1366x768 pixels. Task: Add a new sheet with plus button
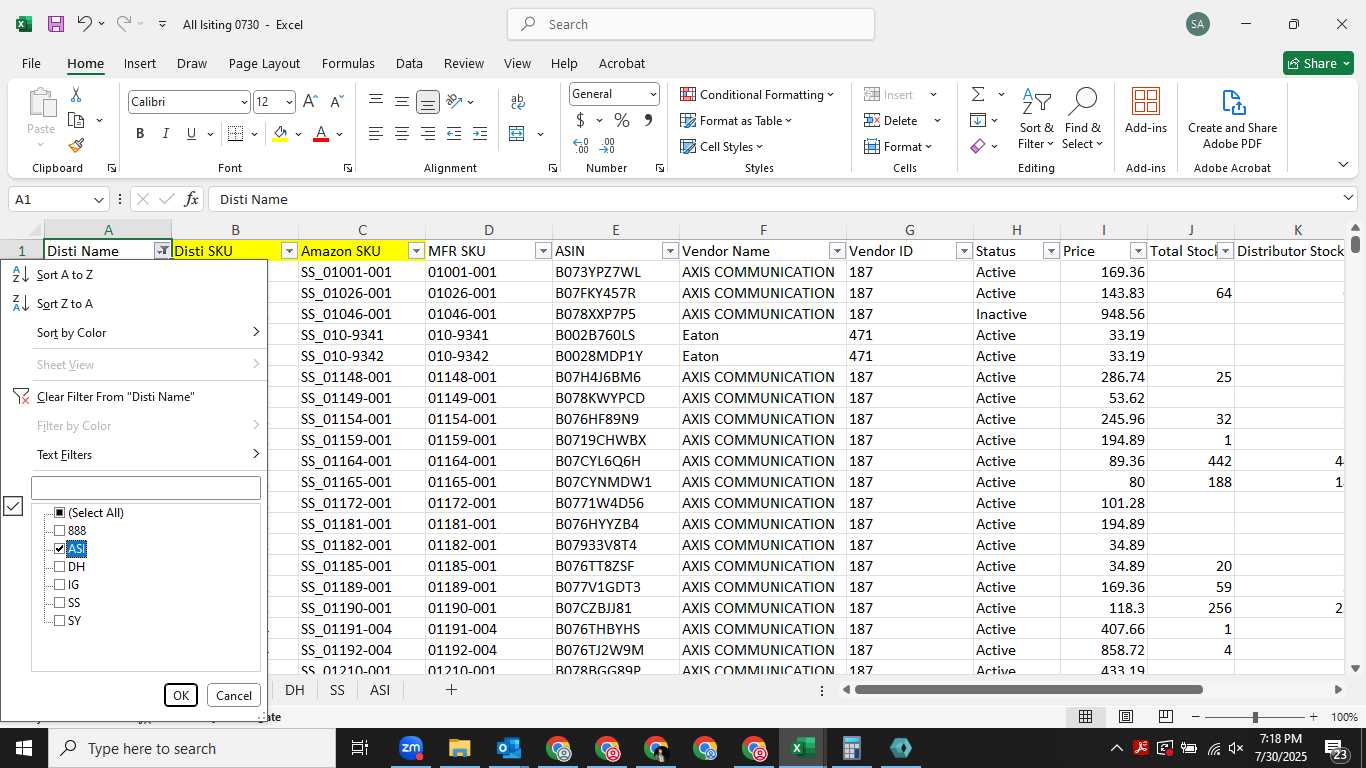pyautogui.click(x=451, y=690)
